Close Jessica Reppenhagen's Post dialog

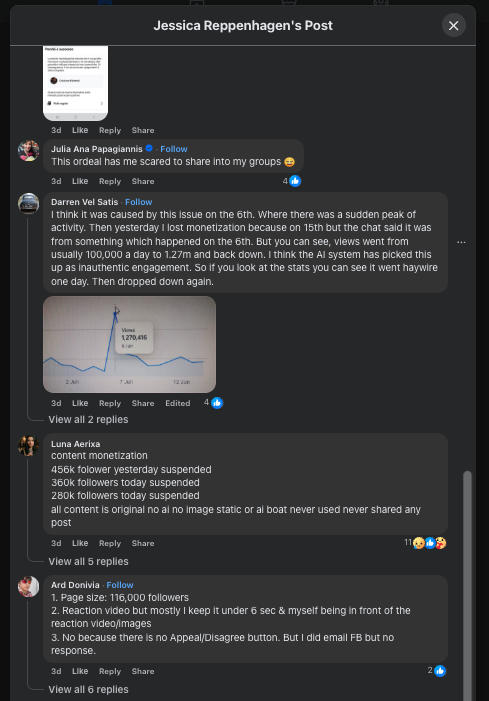coord(454,25)
